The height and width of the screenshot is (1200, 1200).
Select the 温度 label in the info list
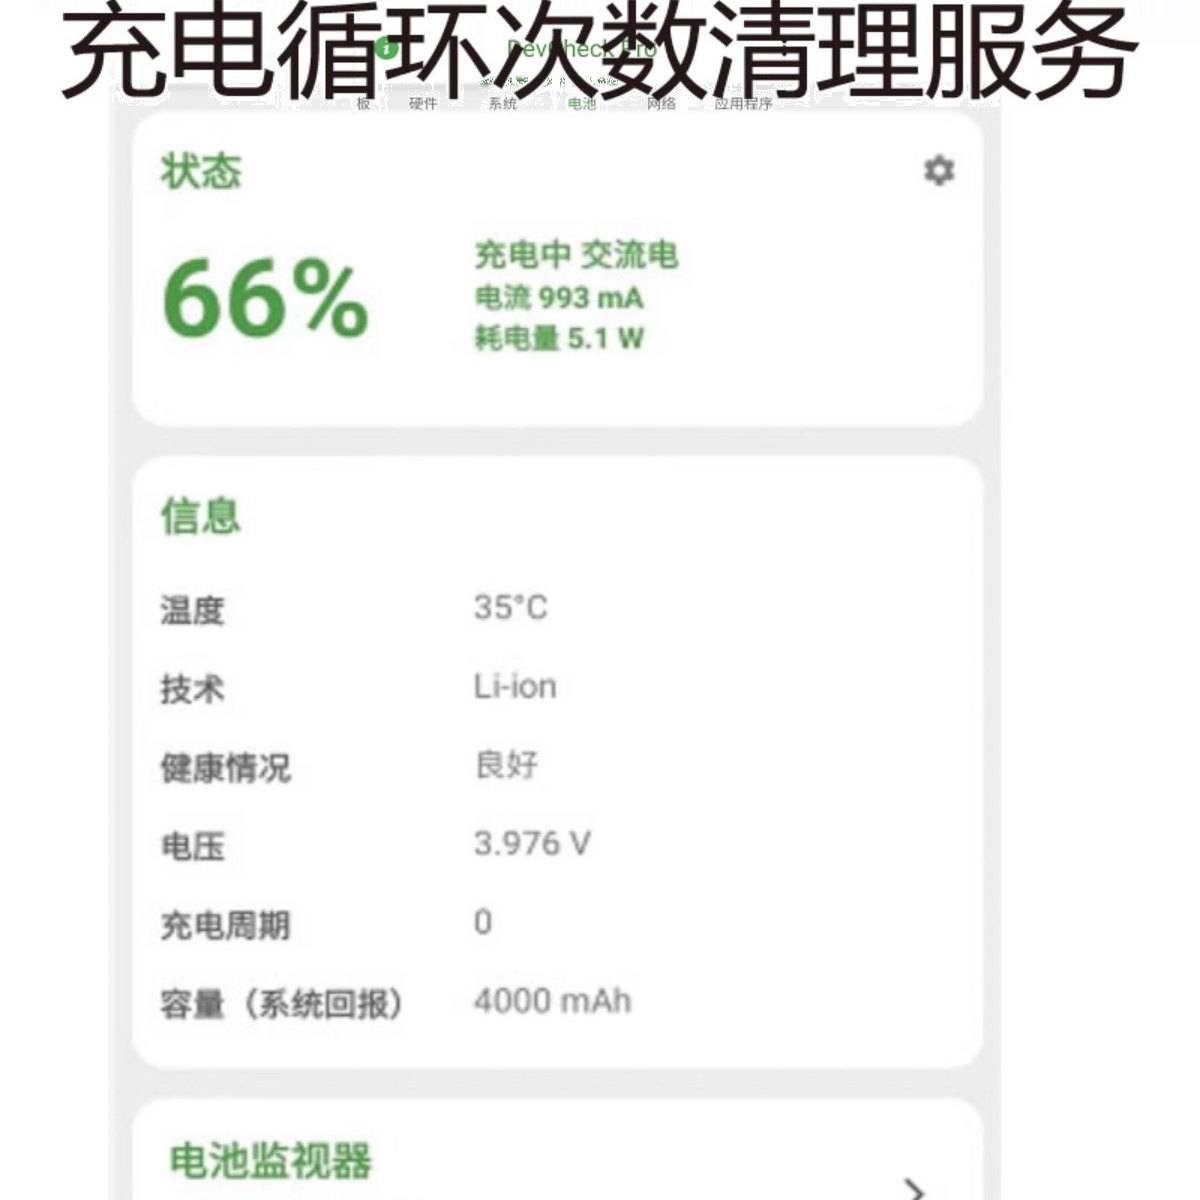[192, 609]
